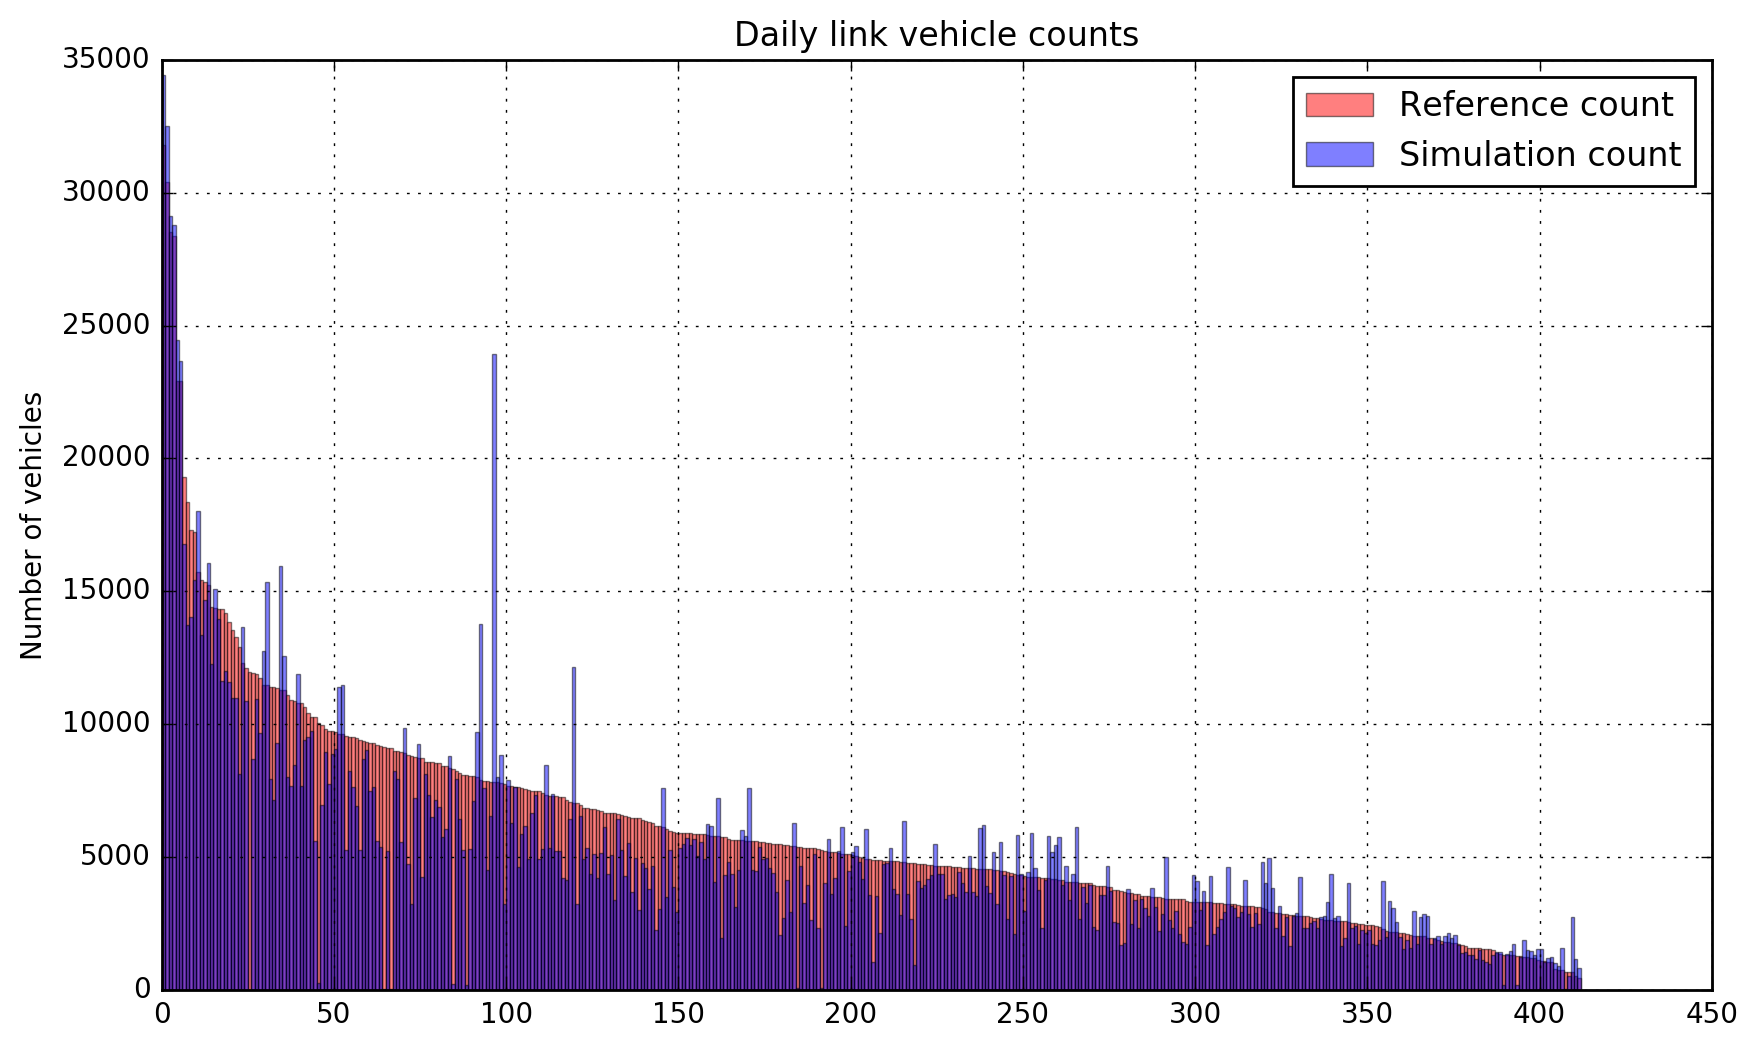1758x1049 pixels.
Task: Click the y-axis tick label 25000
Action: (106, 325)
